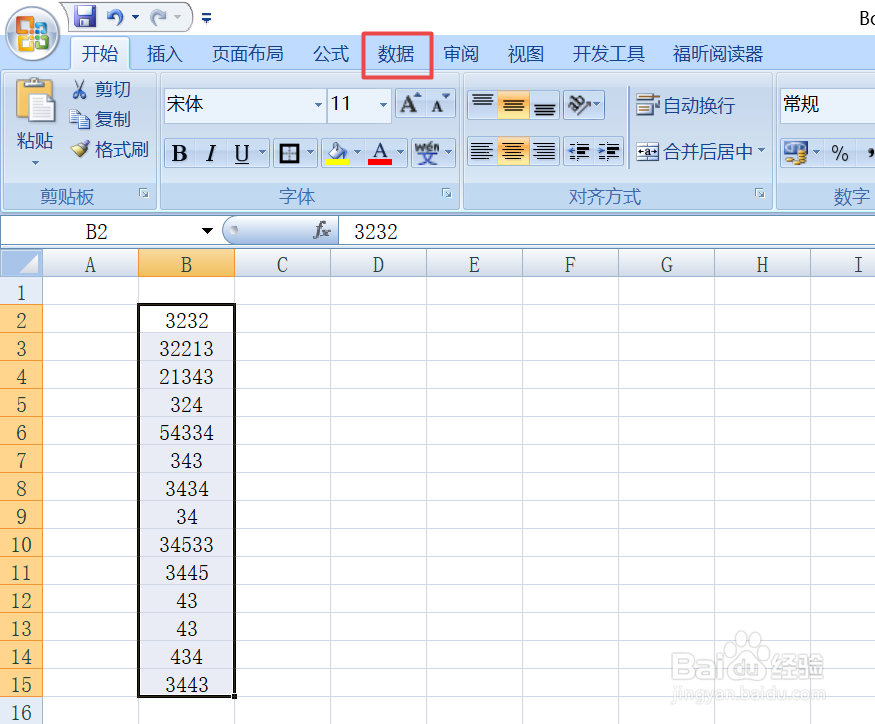The height and width of the screenshot is (724, 875).
Task: Undo the last action
Action: (114, 17)
